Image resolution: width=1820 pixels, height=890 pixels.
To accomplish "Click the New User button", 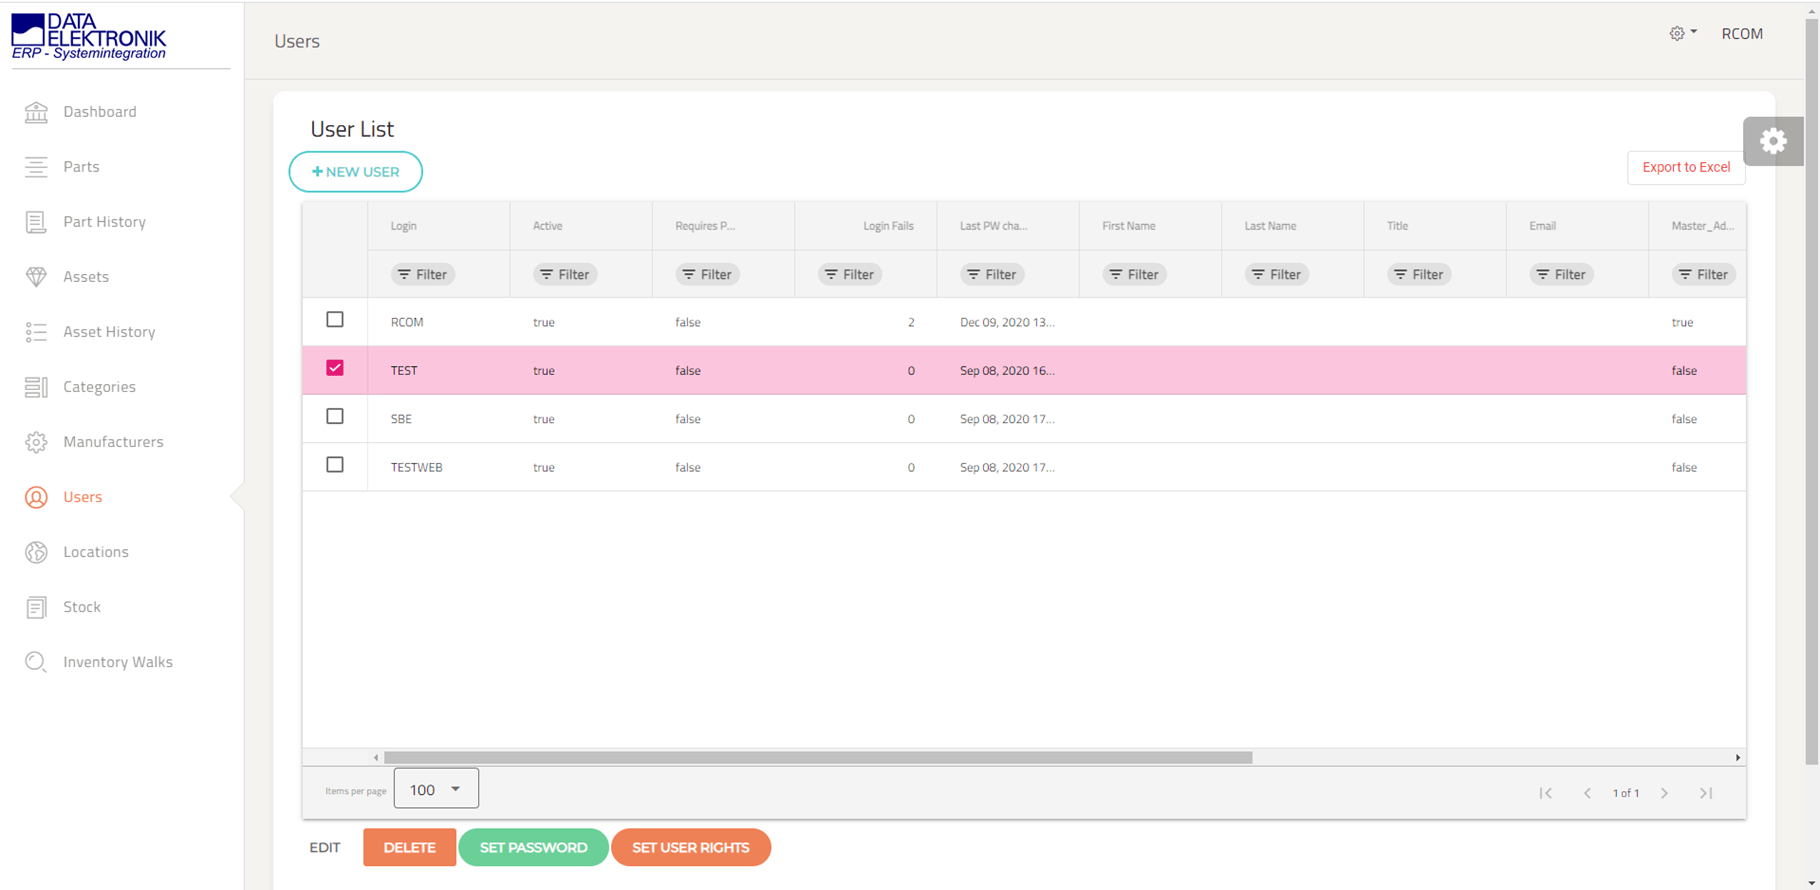I will point(356,172).
